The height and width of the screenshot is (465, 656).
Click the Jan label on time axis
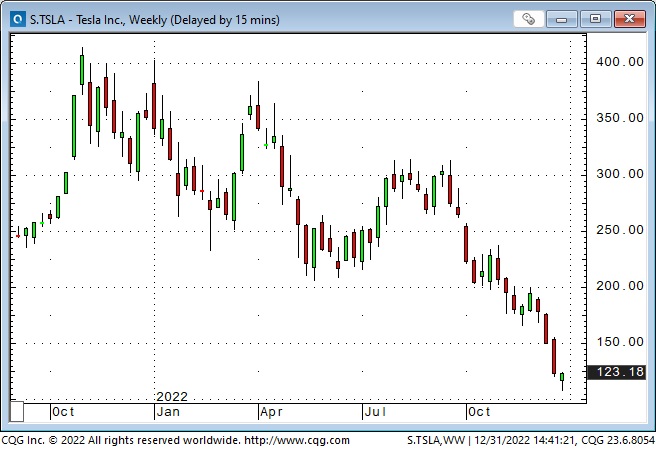[168, 412]
